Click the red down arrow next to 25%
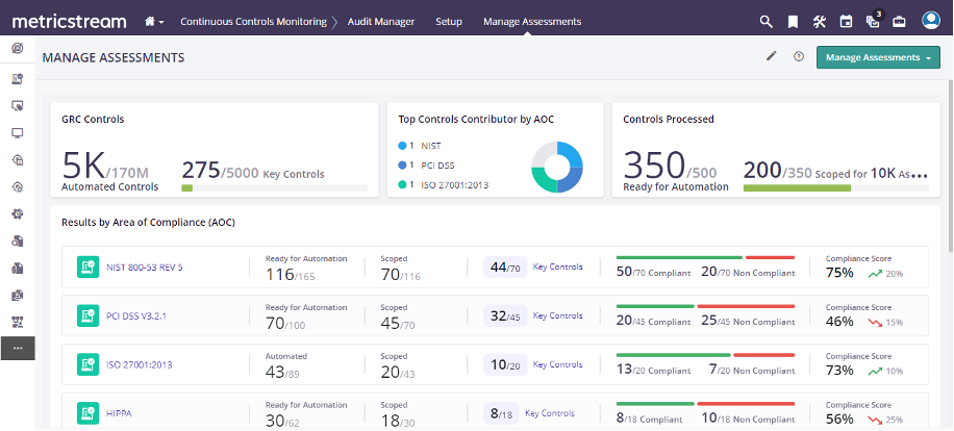 click(875, 420)
